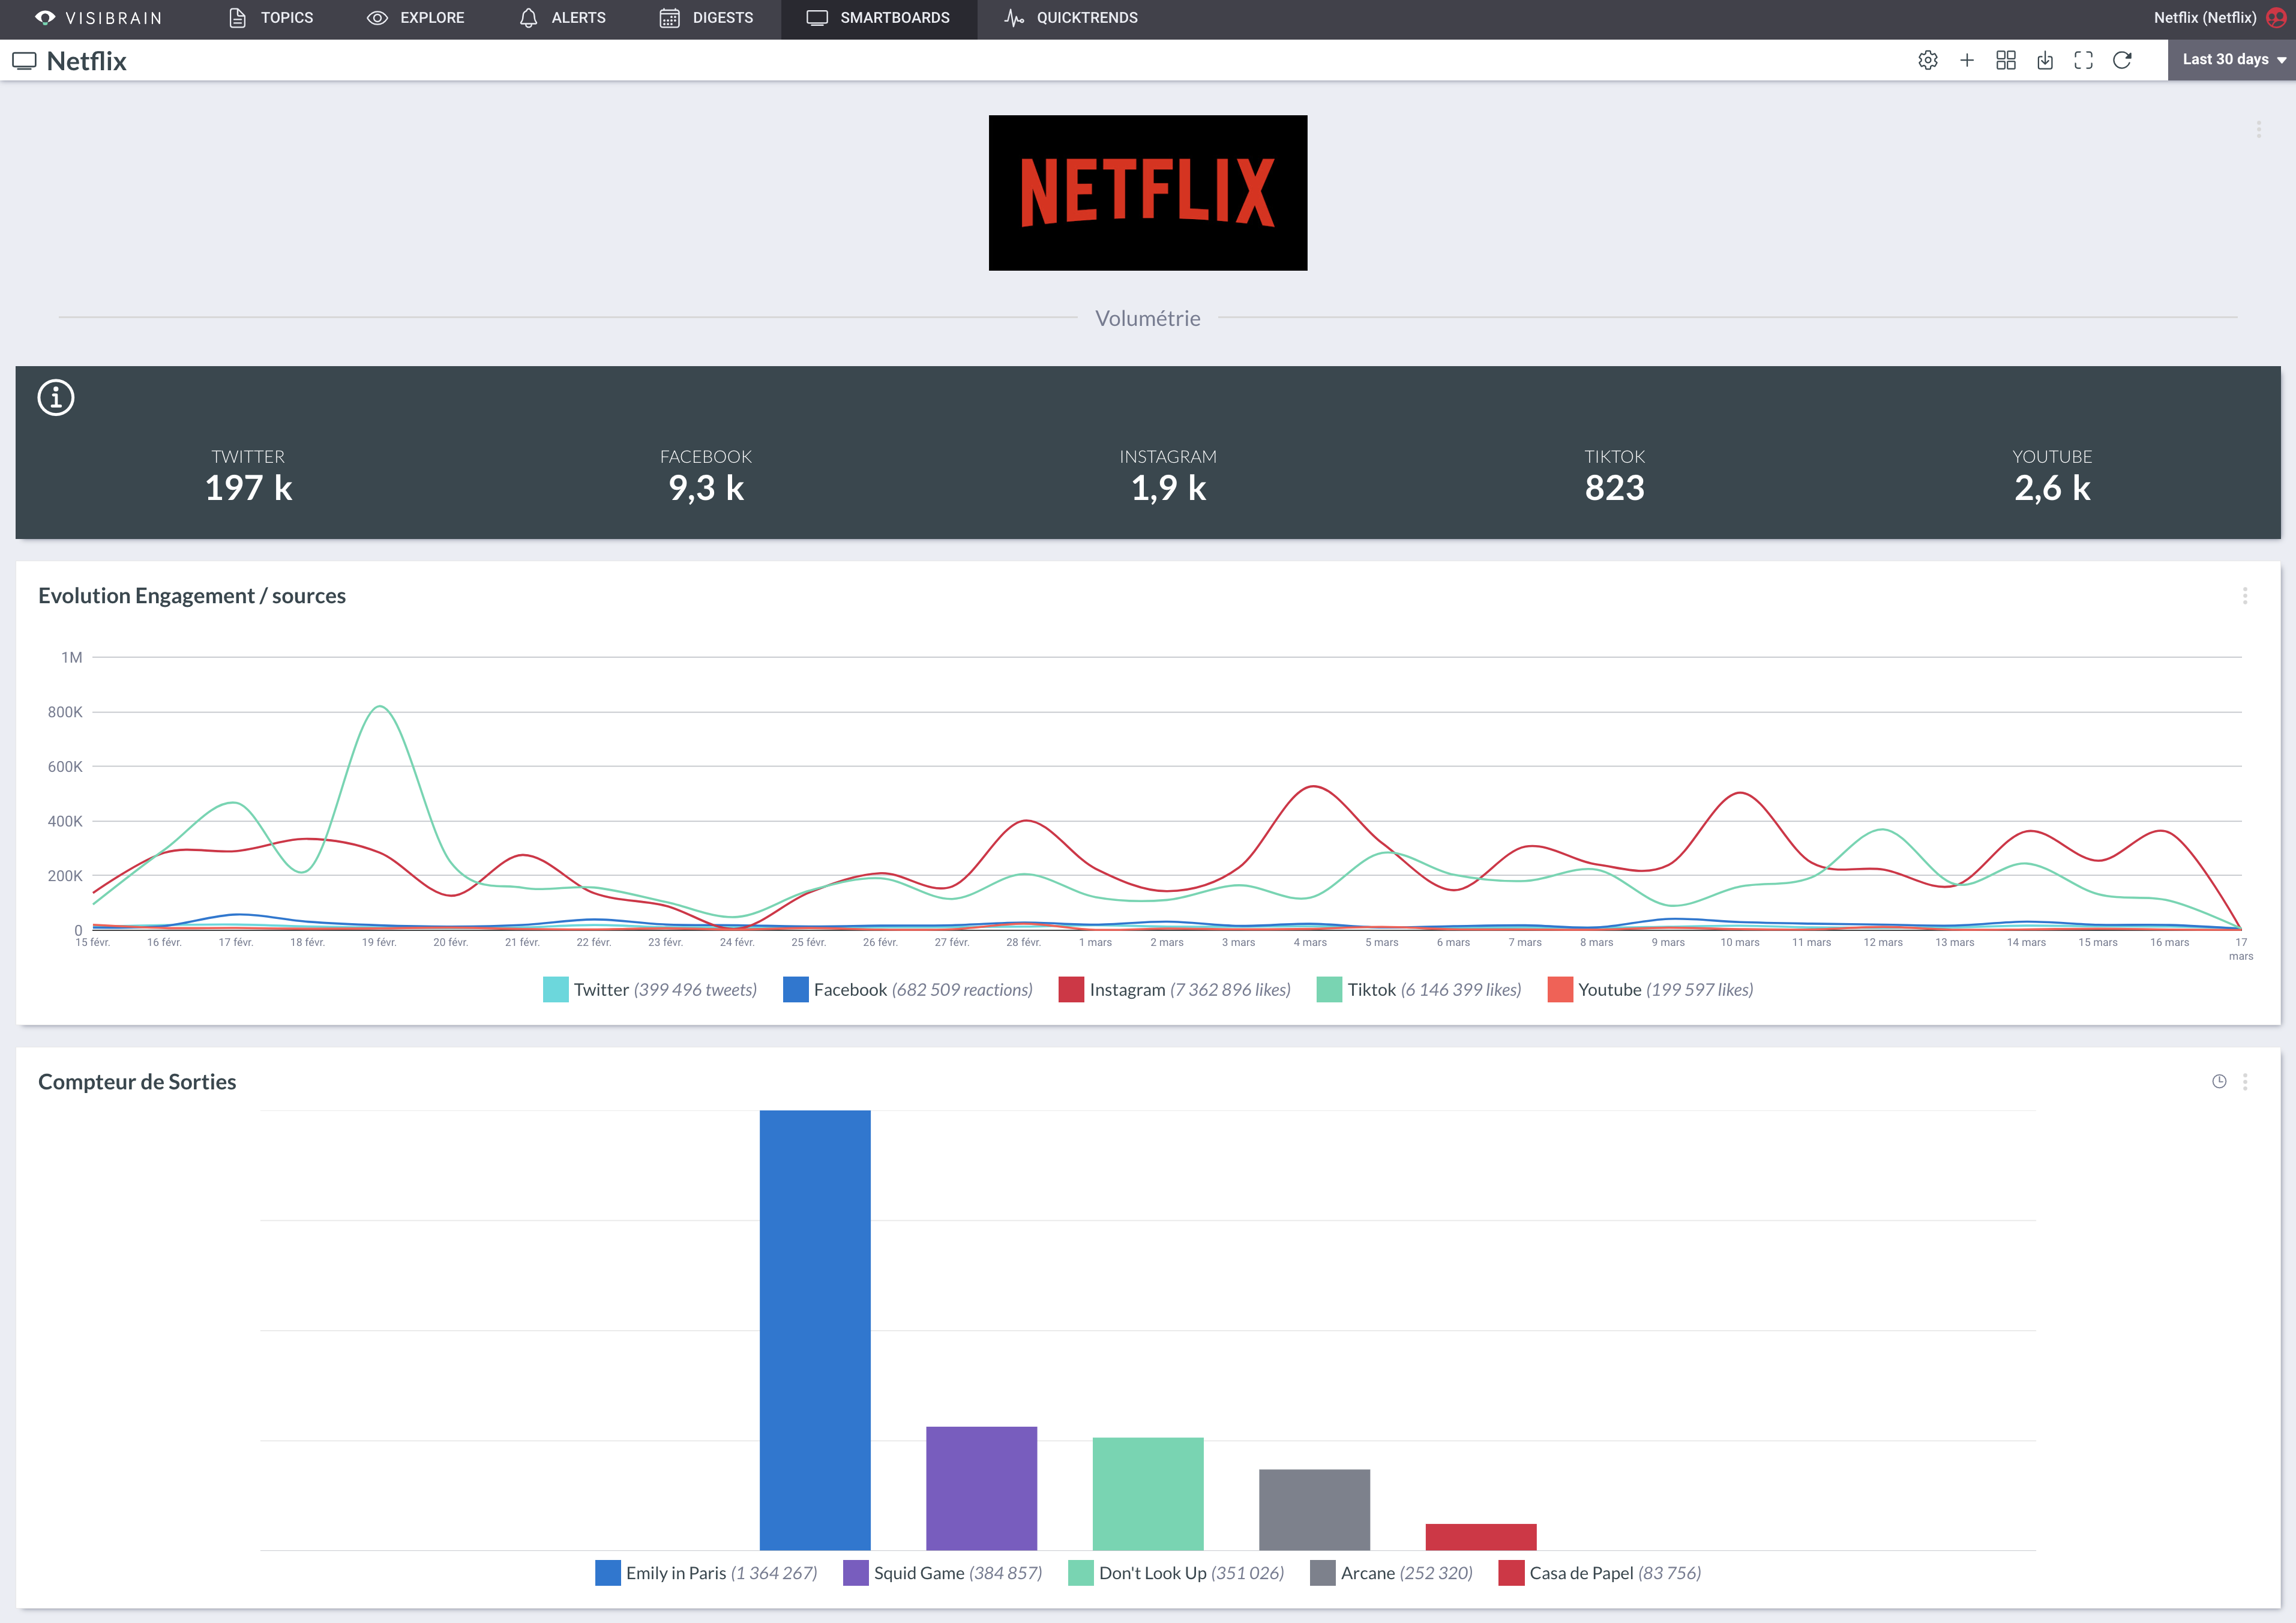Click the red Casa de Papel bar

tap(1481, 1537)
